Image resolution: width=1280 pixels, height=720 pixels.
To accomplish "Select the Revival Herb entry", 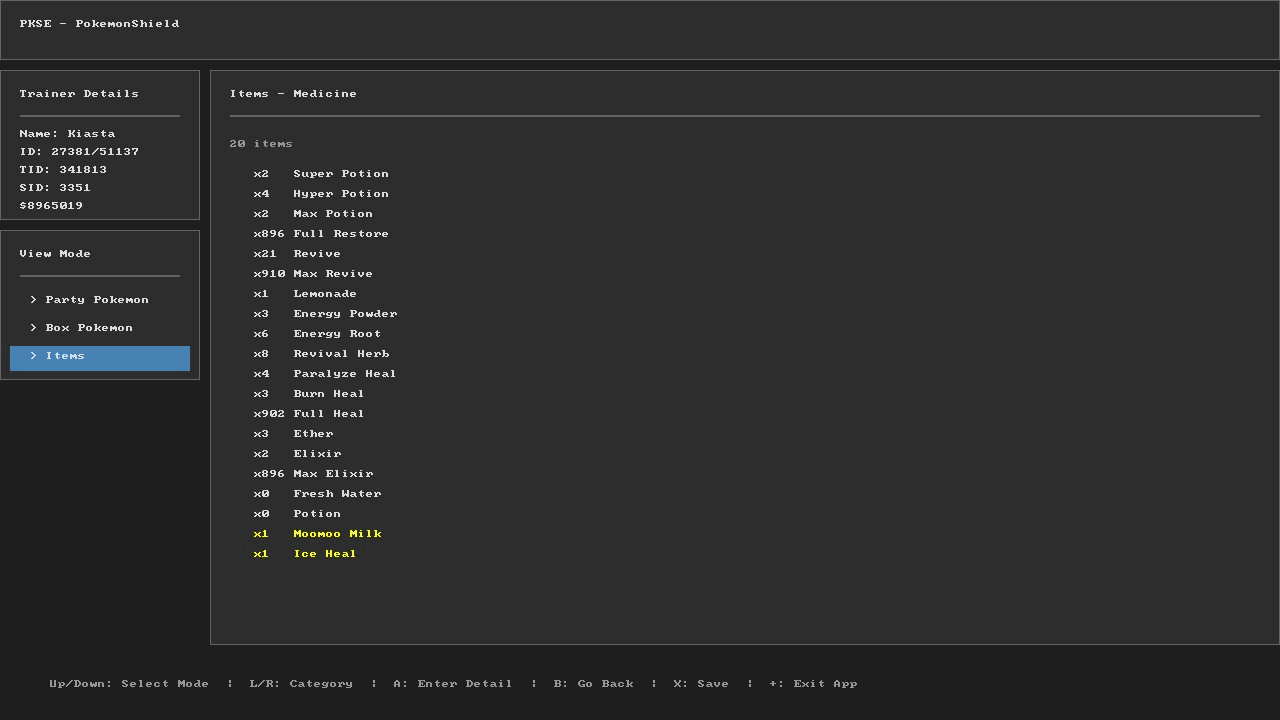I will click(x=321, y=354).
